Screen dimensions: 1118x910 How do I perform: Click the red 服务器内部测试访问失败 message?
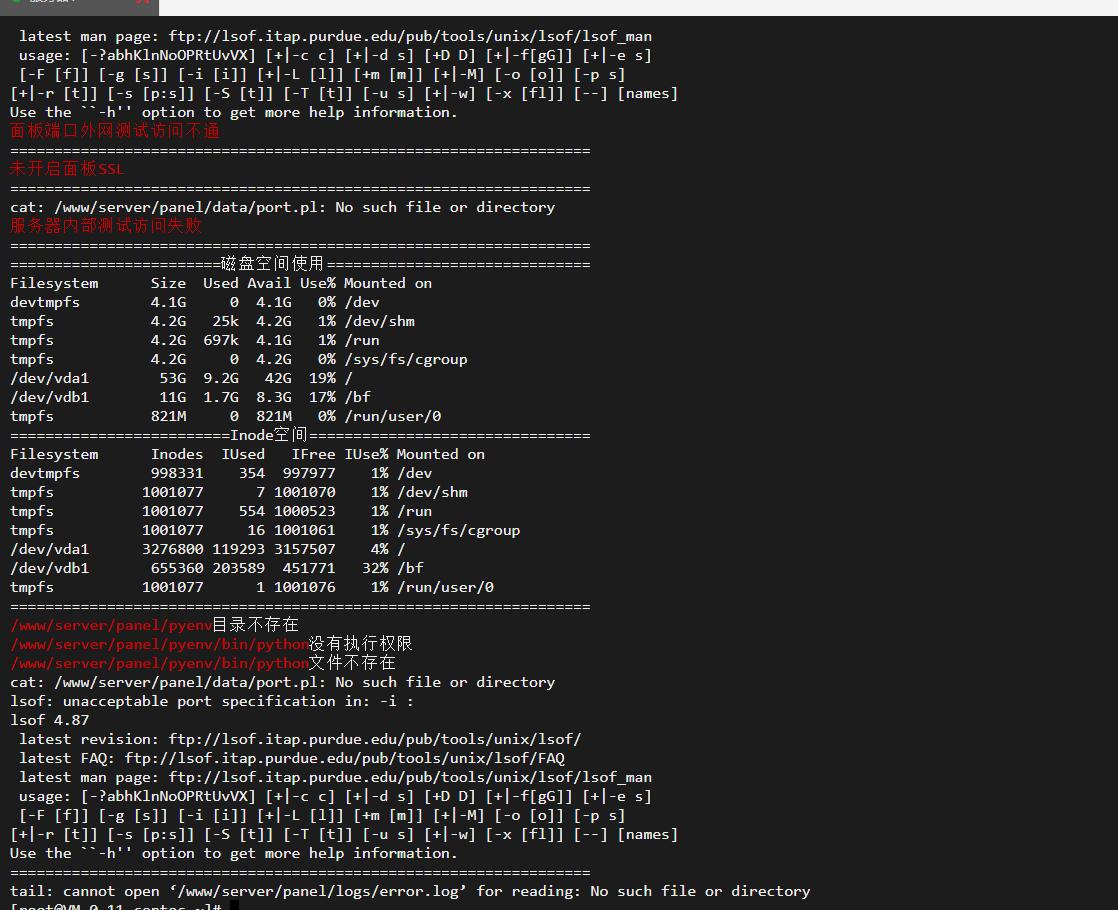click(106, 226)
